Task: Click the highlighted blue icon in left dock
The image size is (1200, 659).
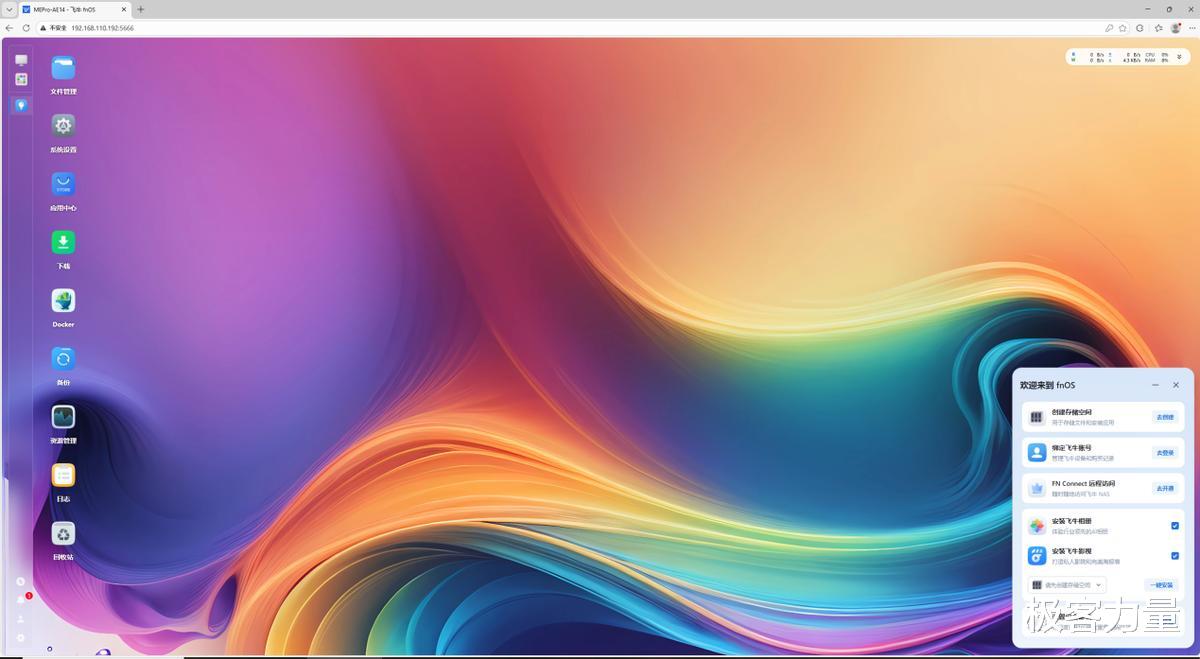Action: [21, 105]
